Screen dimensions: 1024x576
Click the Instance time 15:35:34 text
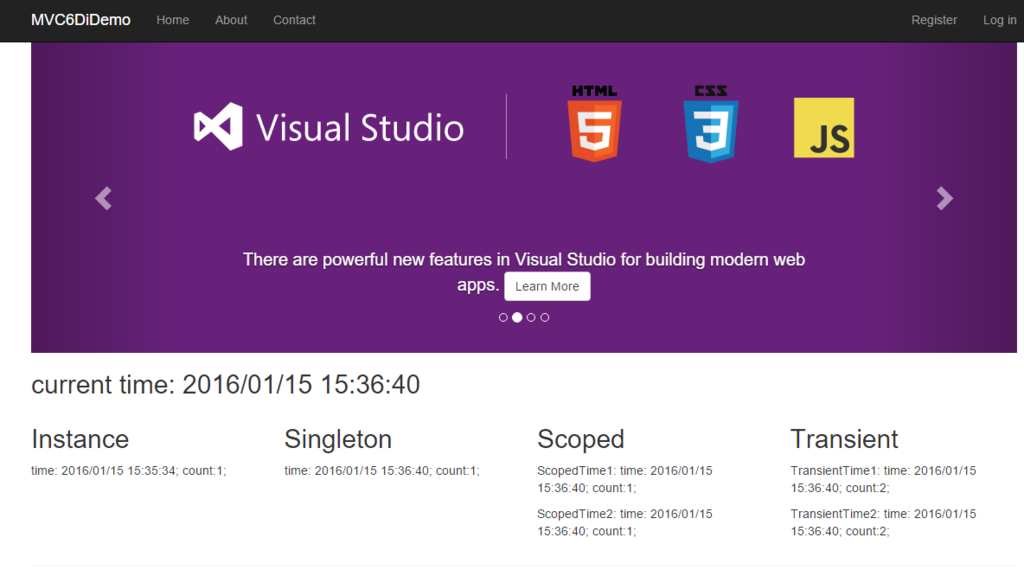tap(129, 471)
